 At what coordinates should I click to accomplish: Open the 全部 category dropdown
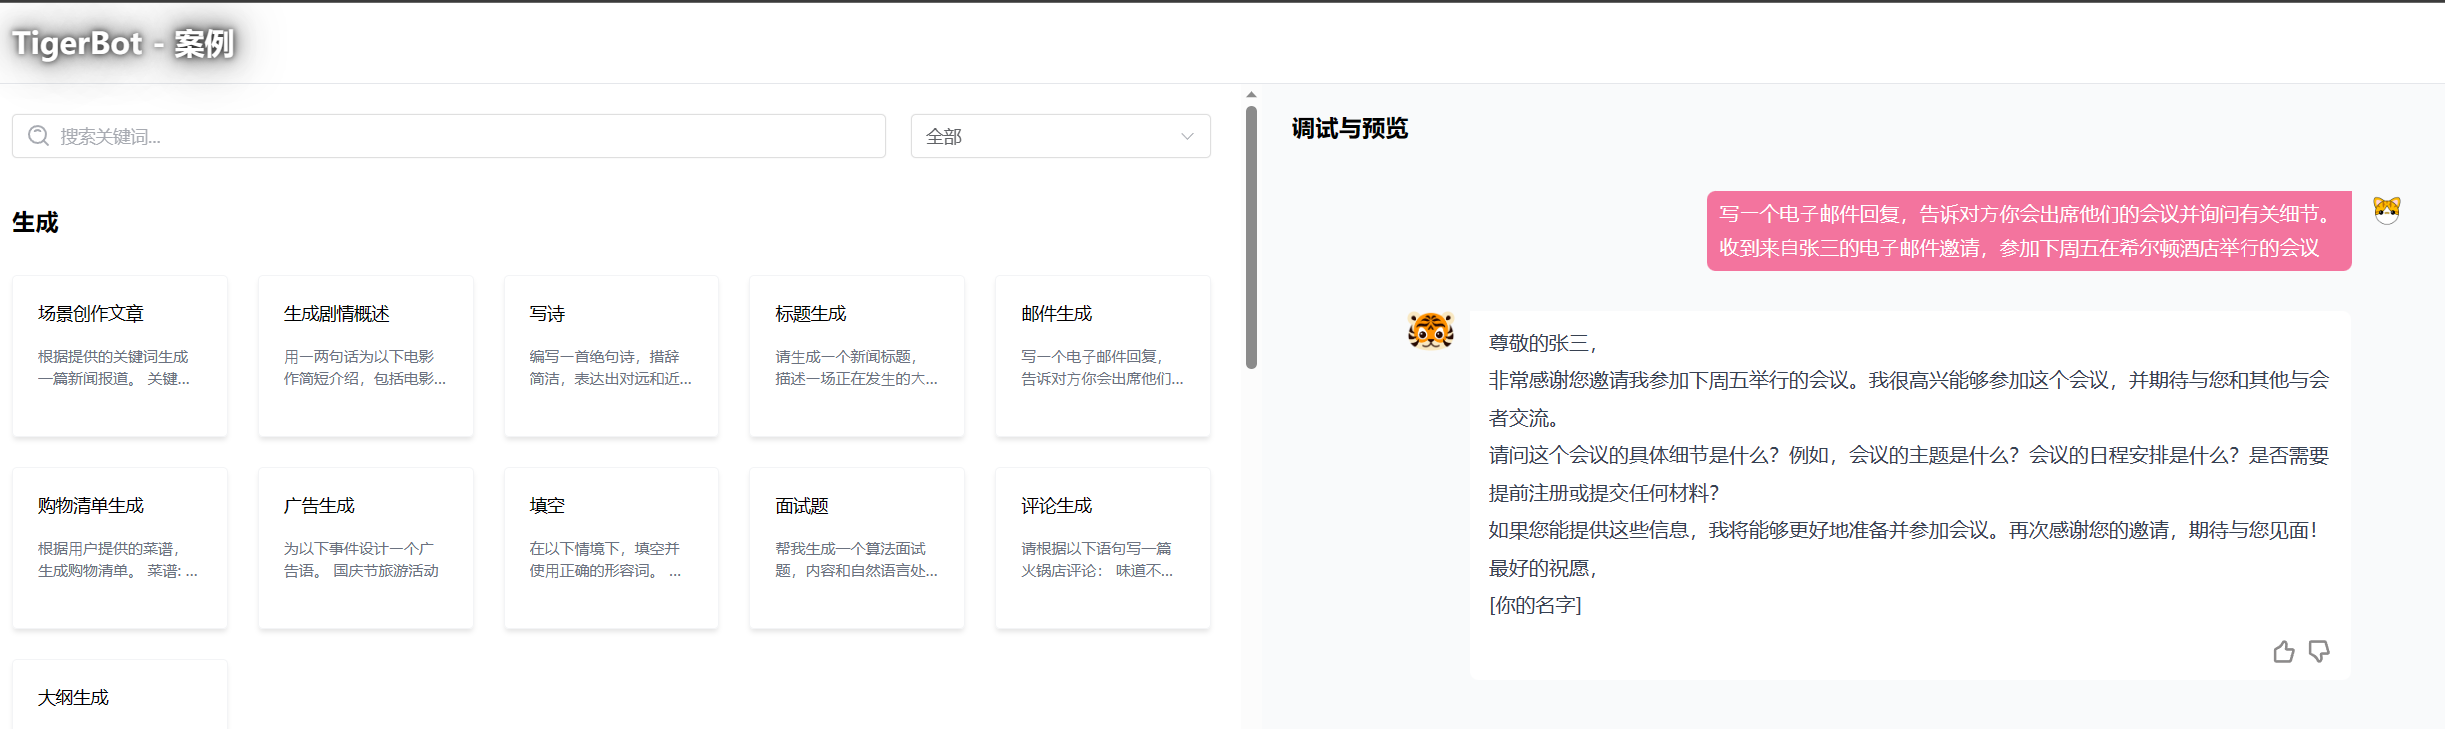coord(1060,136)
